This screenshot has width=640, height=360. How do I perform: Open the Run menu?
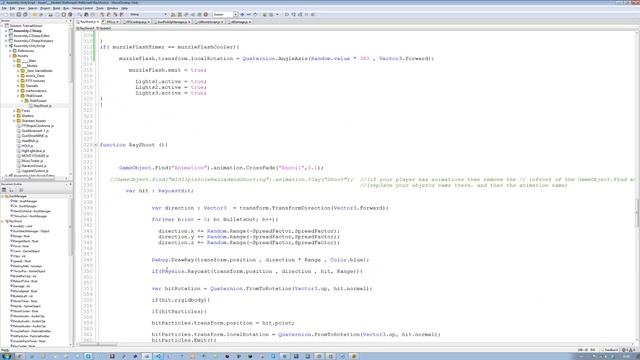[66, 8]
